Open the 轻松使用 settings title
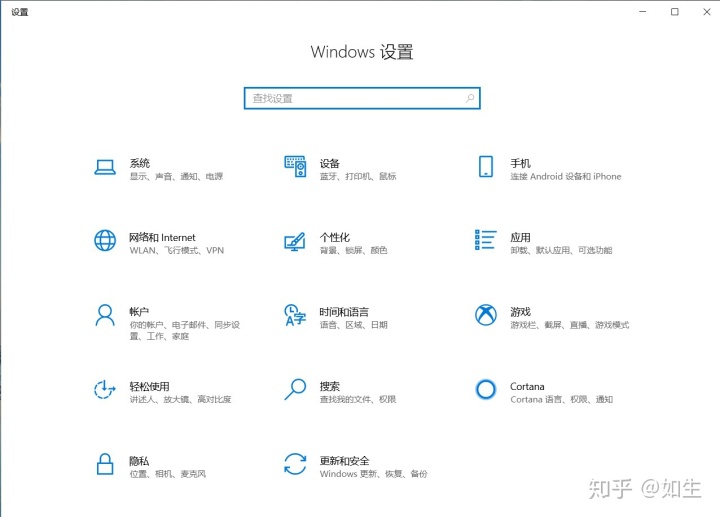The height and width of the screenshot is (517, 720). coord(149,386)
